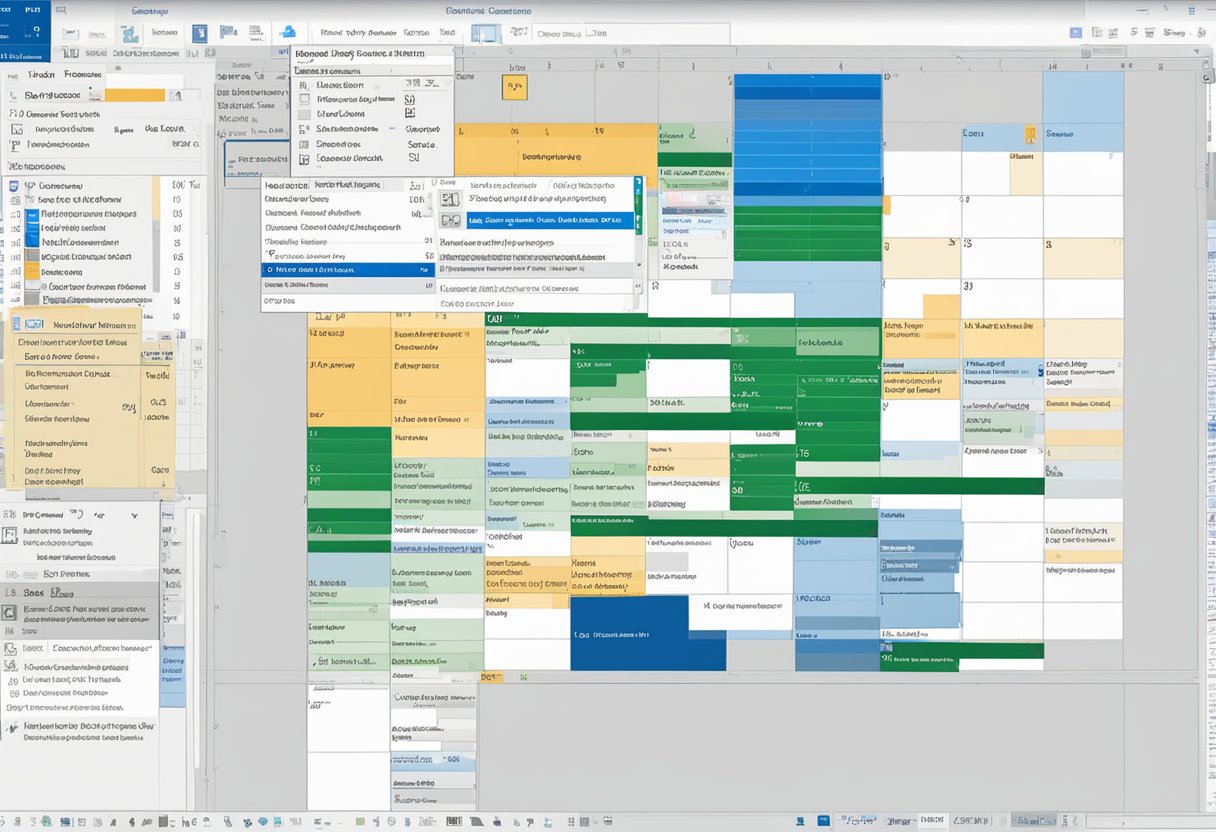Viewport: 1216px width, 832px height.
Task: Click the small blue view icon in top-right toolbar
Action: pos(1076,33)
